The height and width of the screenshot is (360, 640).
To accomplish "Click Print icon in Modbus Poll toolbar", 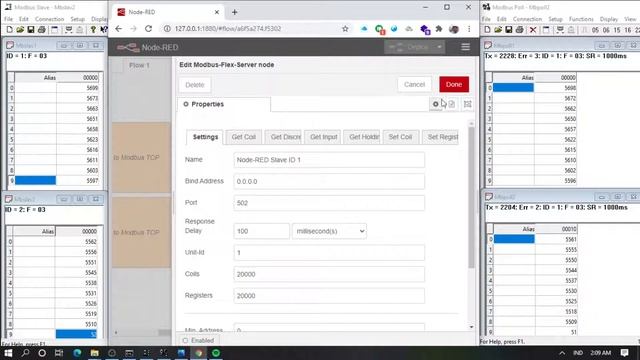I will (519, 29).
